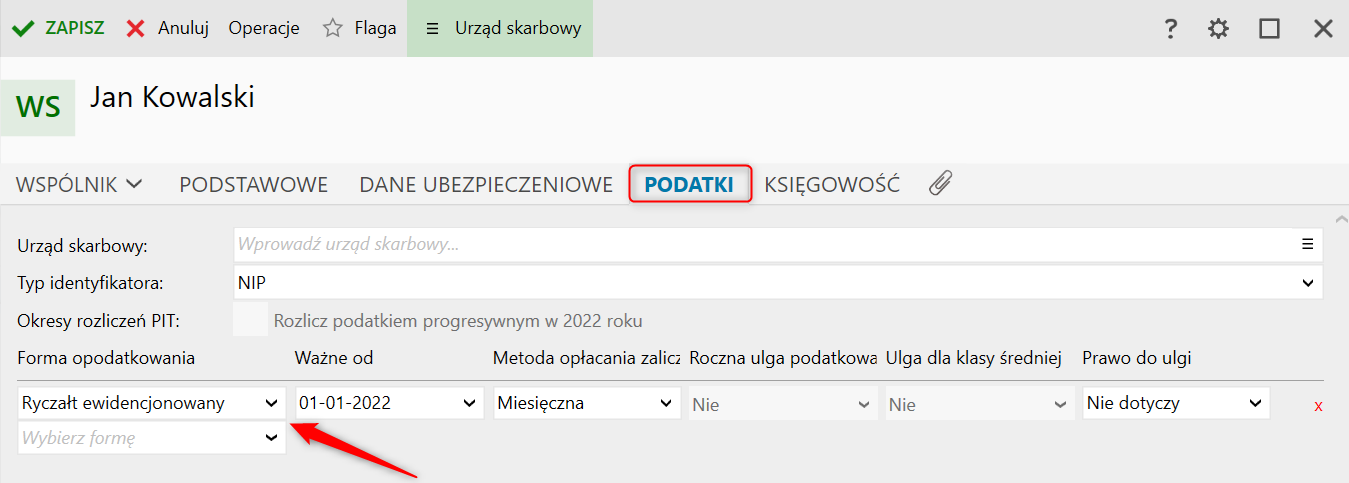
Task: Open the Roczna ulga podatkowa dropdown
Action: click(x=783, y=405)
